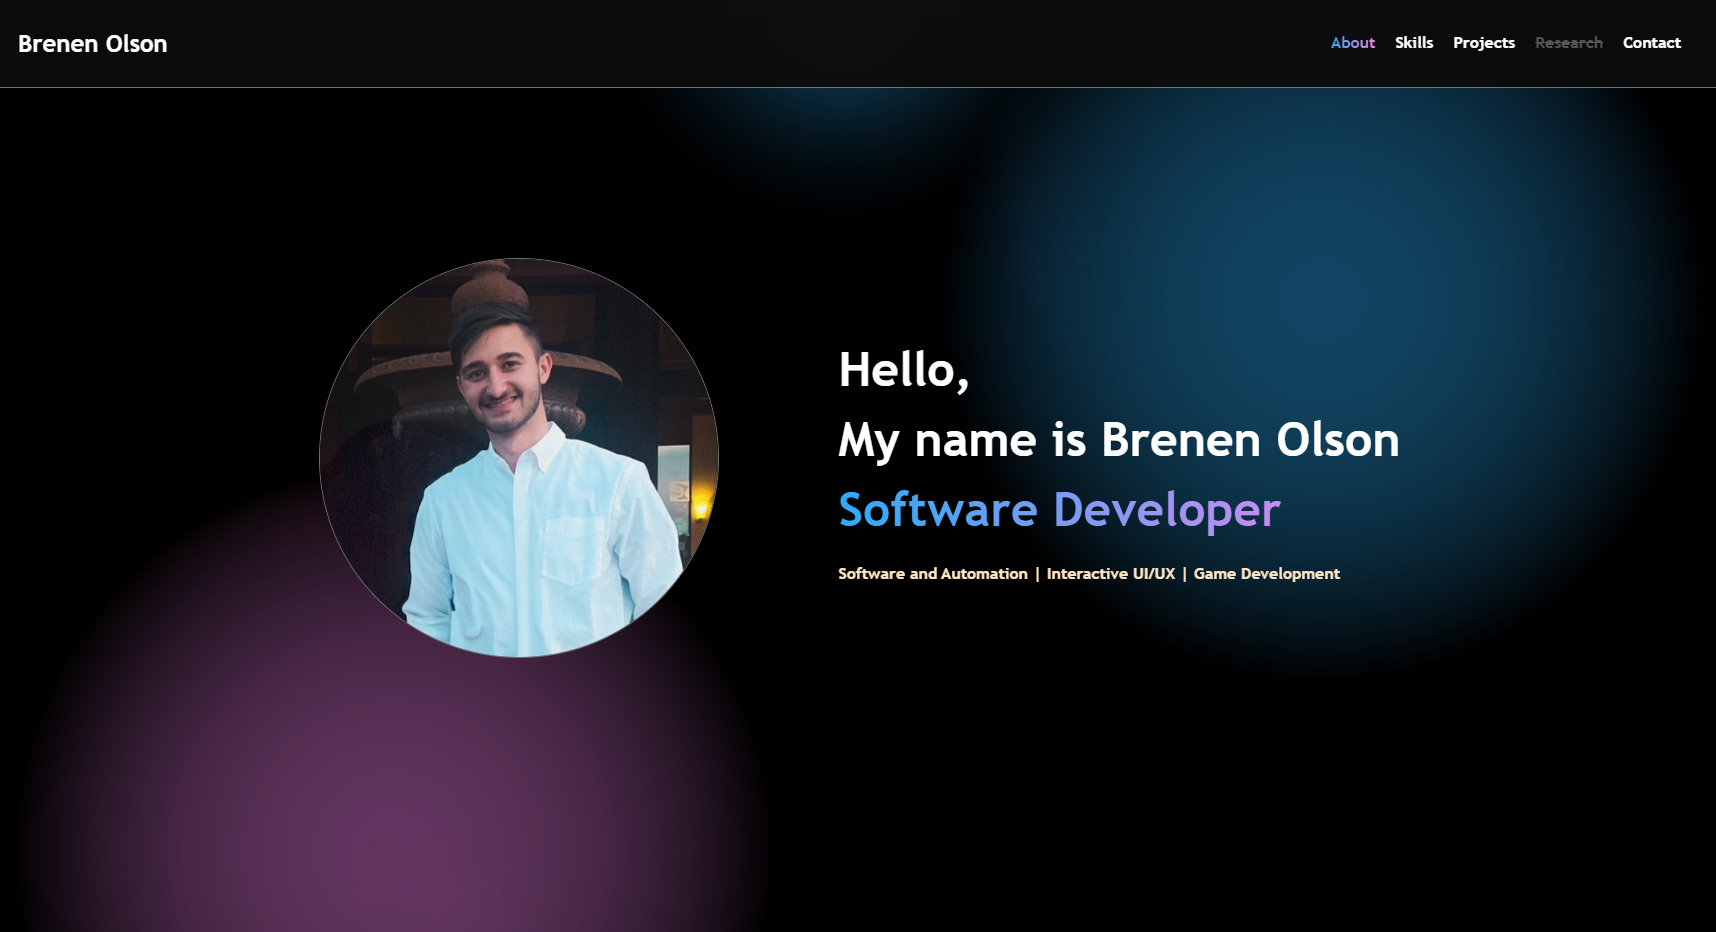This screenshot has height=932, width=1716.
Task: Open the Projects nav link
Action: coord(1484,43)
